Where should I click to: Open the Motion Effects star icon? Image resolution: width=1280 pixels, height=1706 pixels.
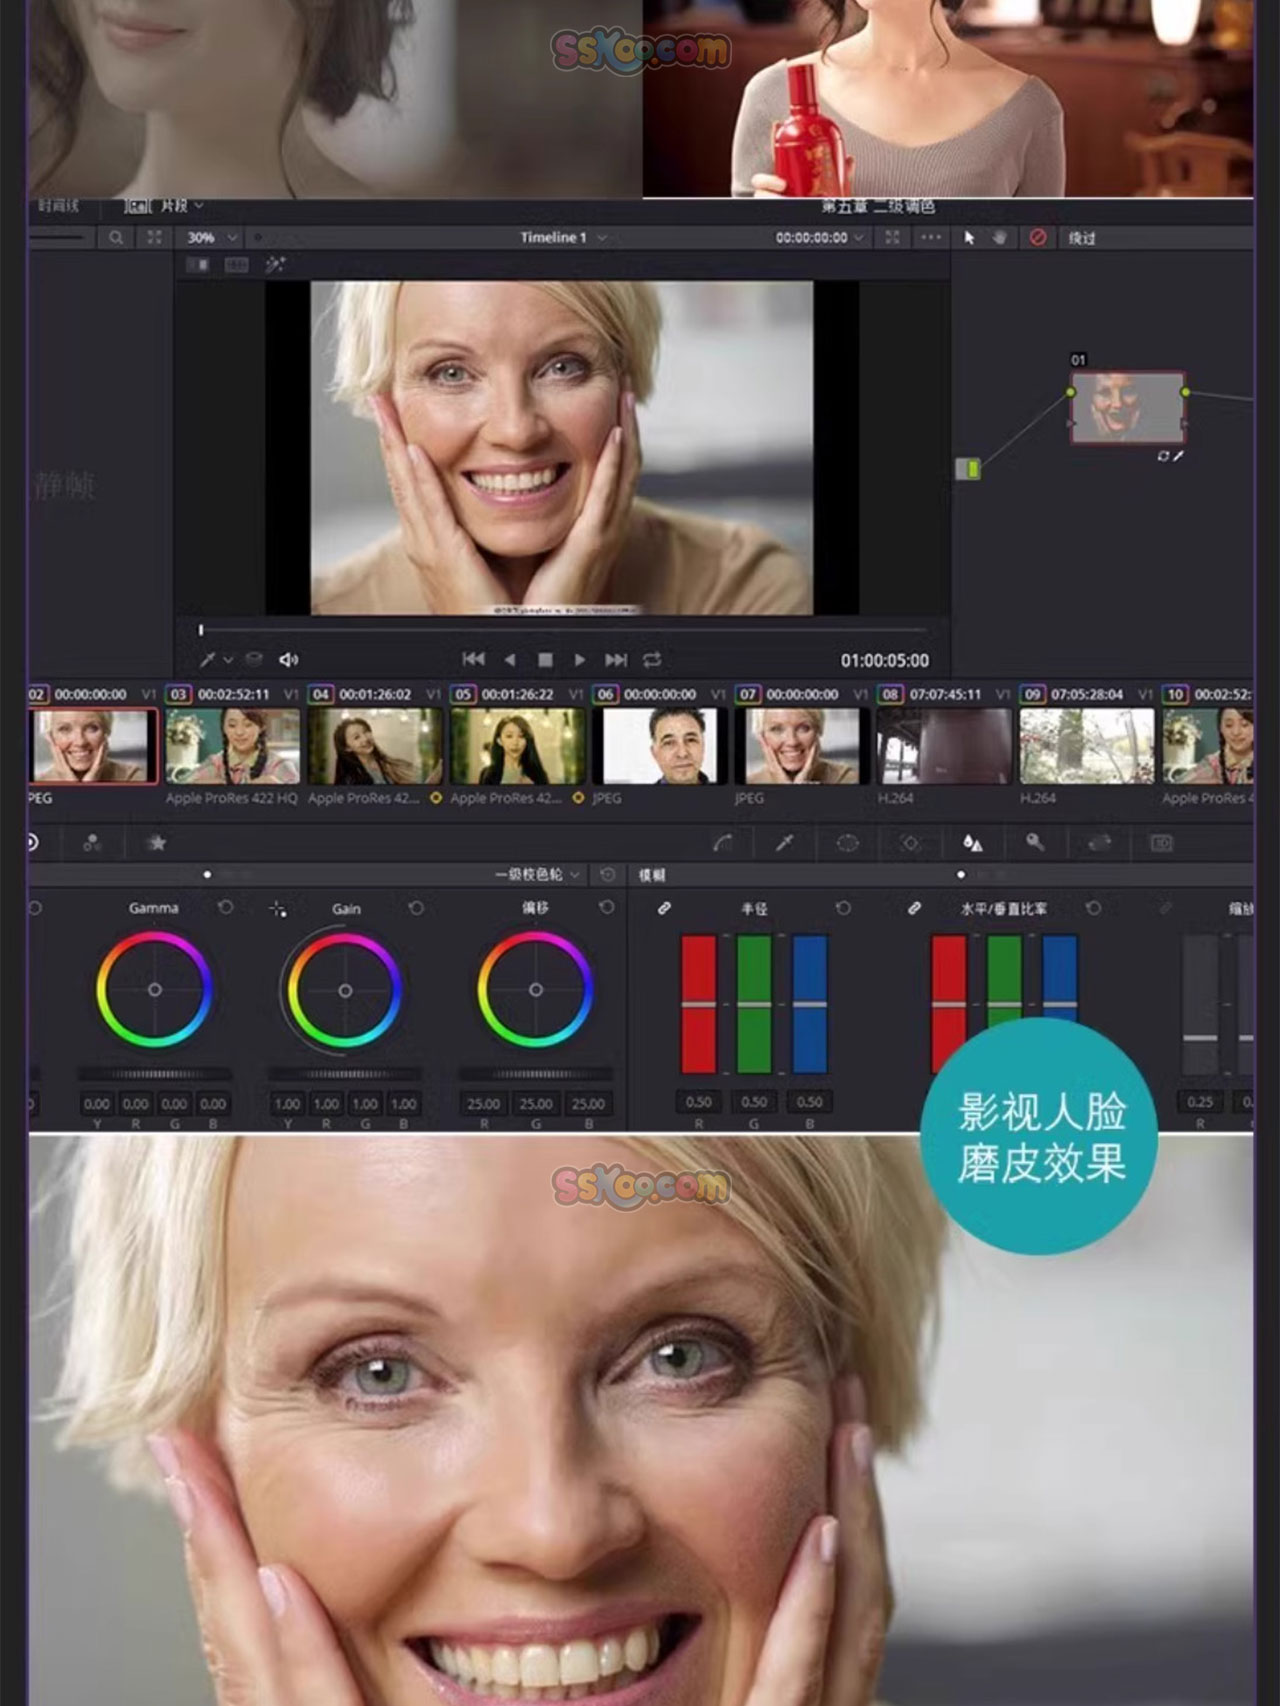[x=156, y=844]
